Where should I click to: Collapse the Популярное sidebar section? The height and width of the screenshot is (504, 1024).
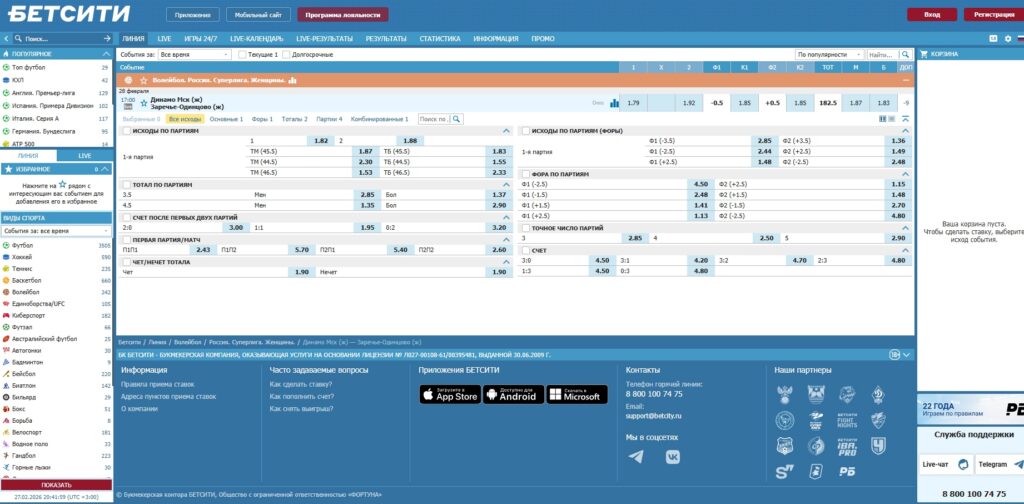[x=107, y=53]
